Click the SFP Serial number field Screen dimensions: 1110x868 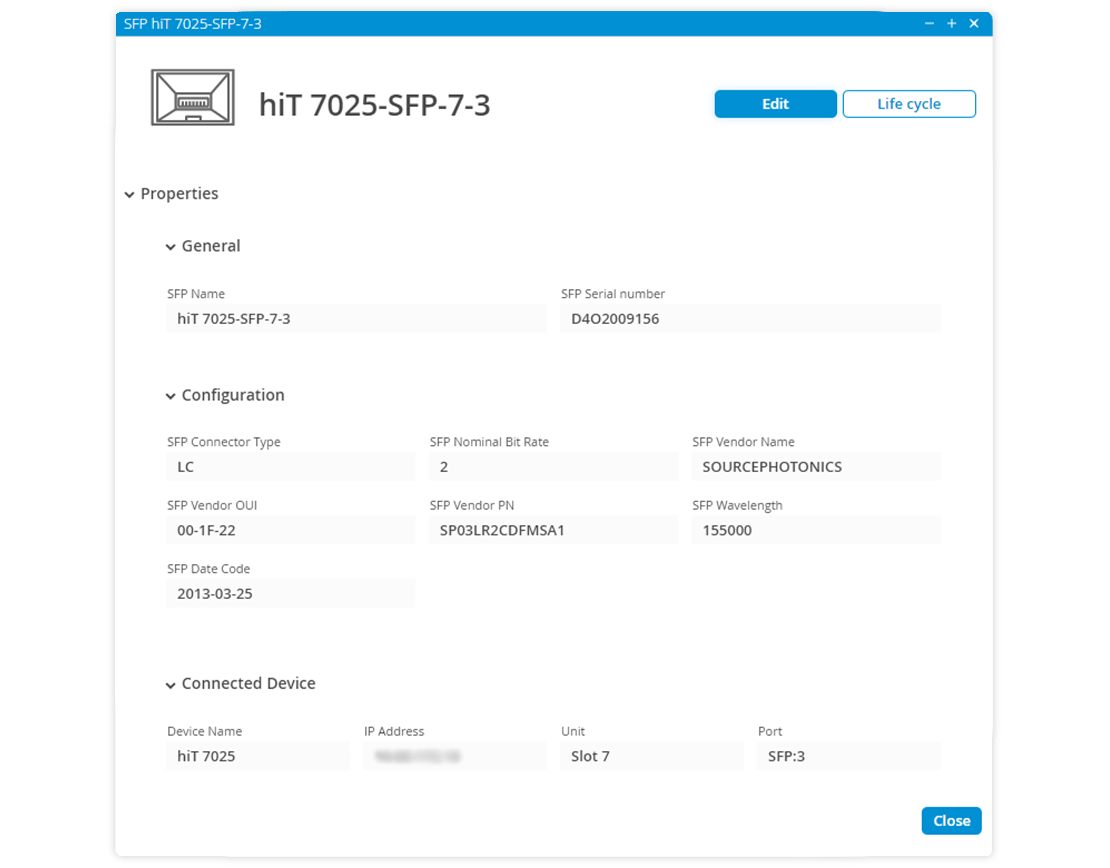pyautogui.click(x=750, y=319)
